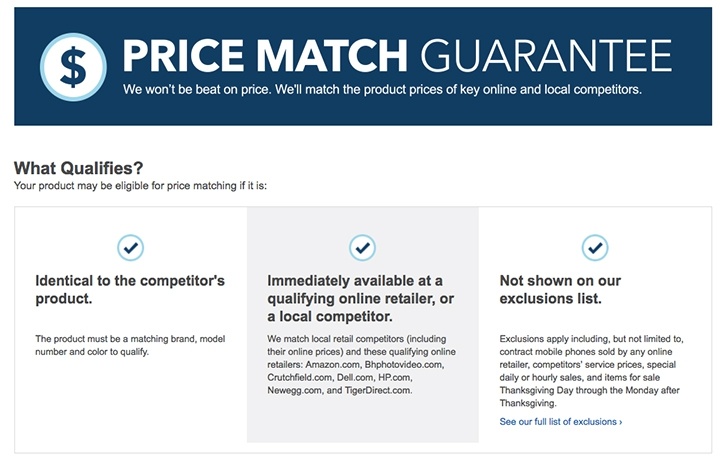720x467 pixels.
Task: Click Immediately available at a qualifying online retailer heading
Action: 360,298
